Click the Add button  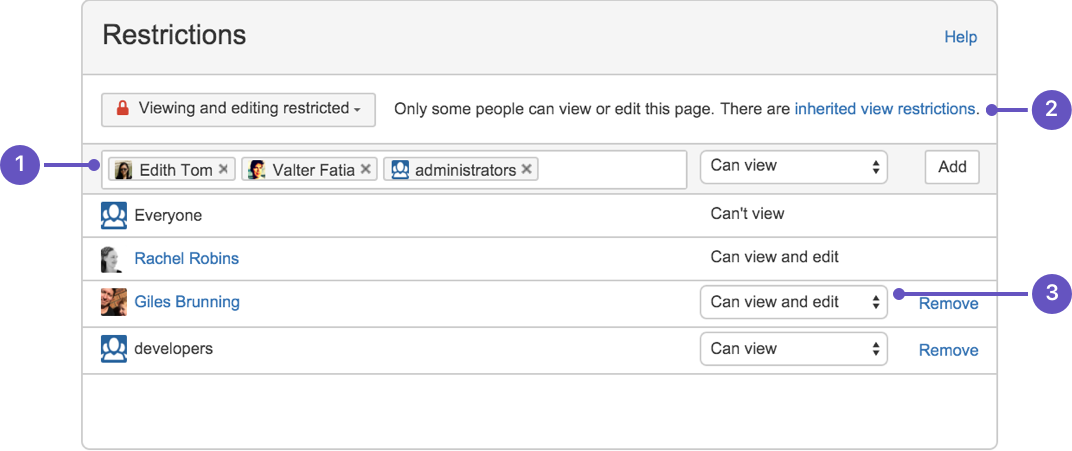[x=952, y=167]
